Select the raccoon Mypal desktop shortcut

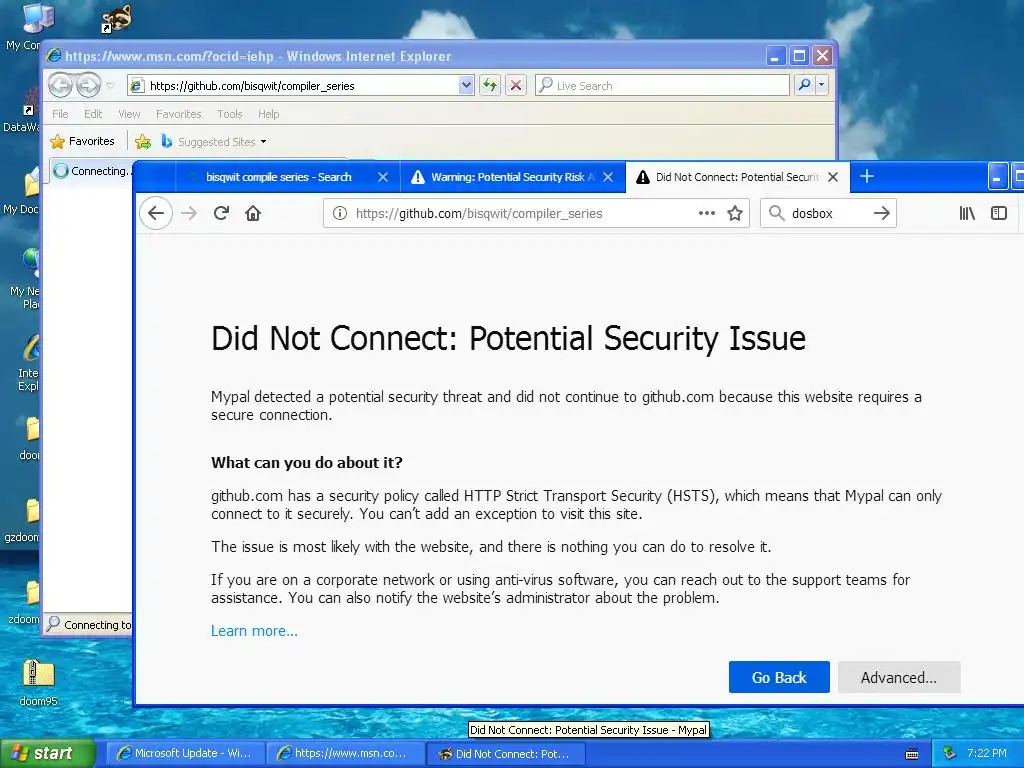tap(117, 19)
